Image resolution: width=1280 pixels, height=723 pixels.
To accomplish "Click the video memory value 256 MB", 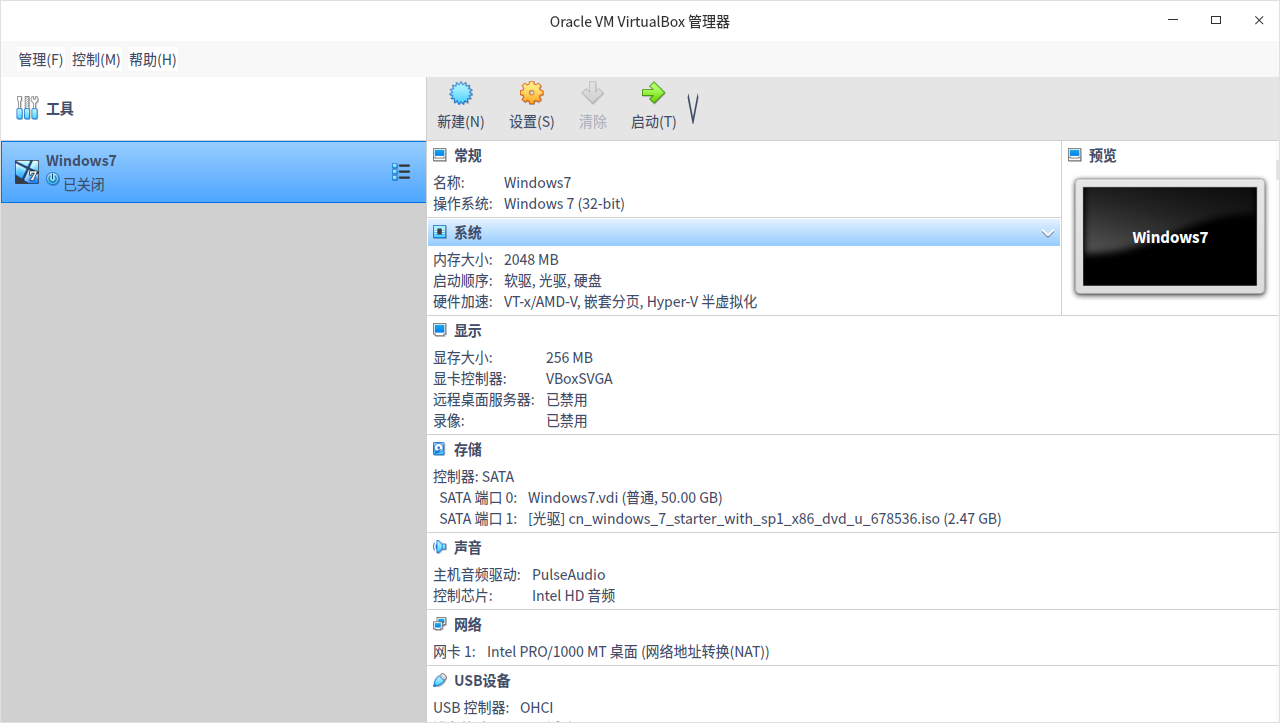I will (569, 358).
